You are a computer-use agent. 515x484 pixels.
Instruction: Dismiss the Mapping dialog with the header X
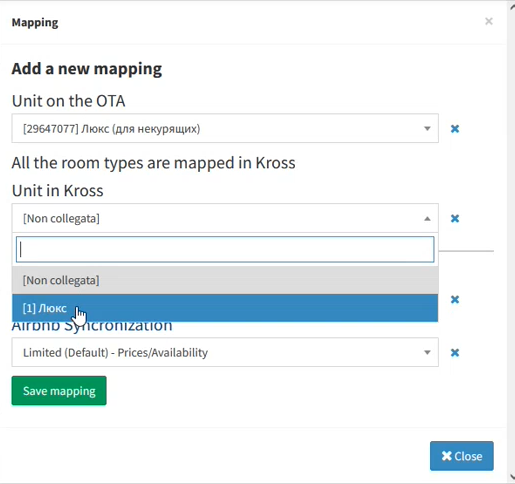pos(489,21)
